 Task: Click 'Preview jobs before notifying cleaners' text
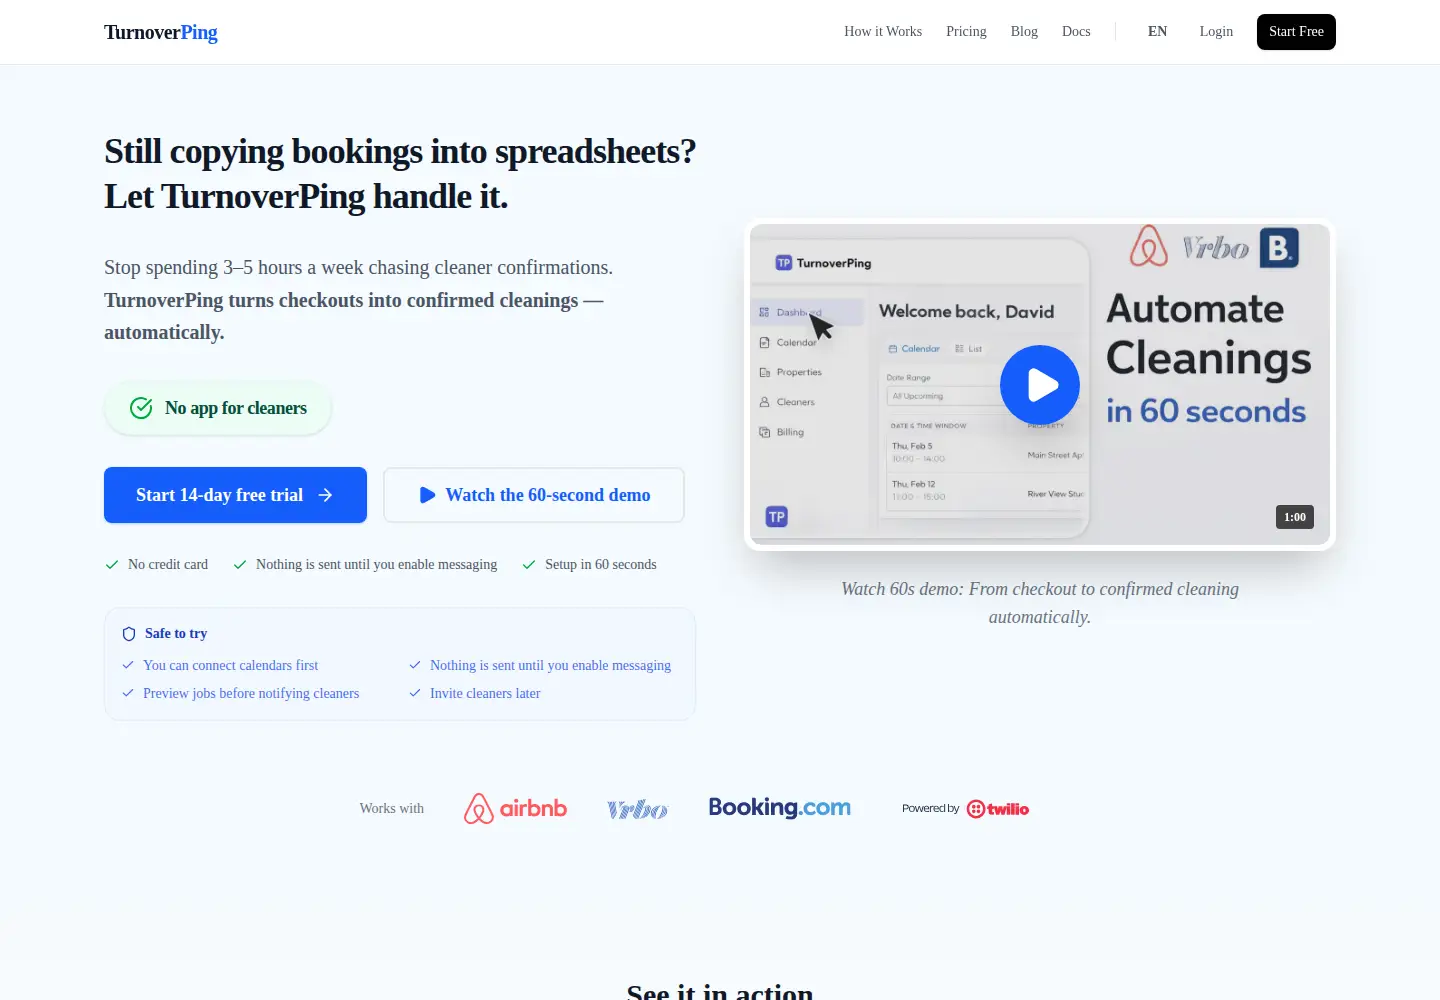(251, 693)
